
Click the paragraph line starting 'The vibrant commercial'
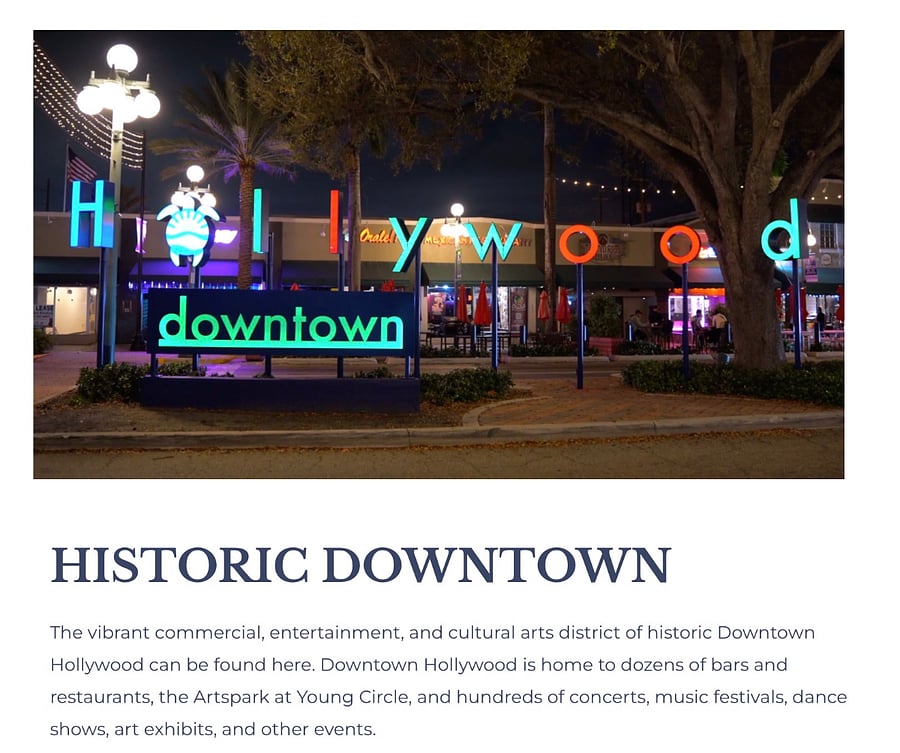point(432,632)
